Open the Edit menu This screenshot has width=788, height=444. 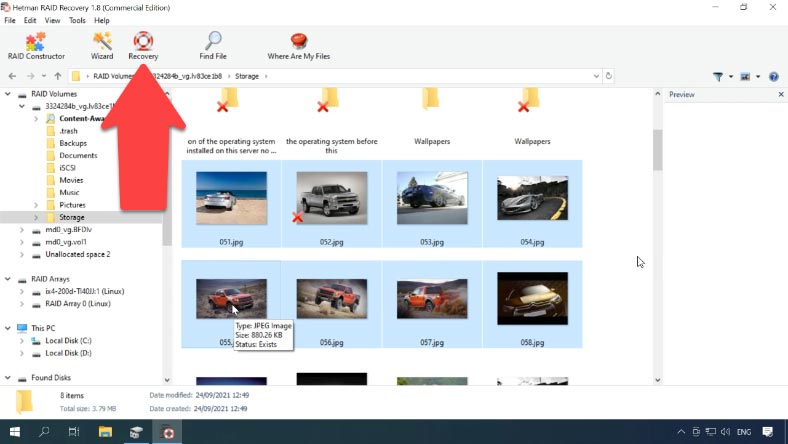pyautogui.click(x=30, y=21)
